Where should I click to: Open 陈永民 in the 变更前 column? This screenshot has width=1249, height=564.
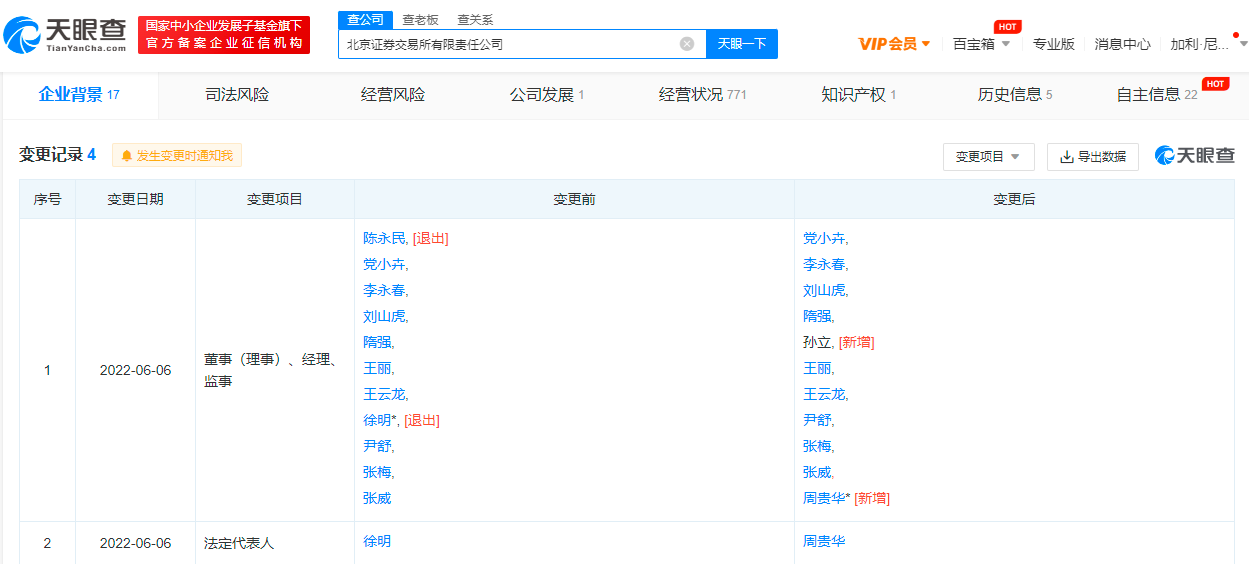(385, 238)
